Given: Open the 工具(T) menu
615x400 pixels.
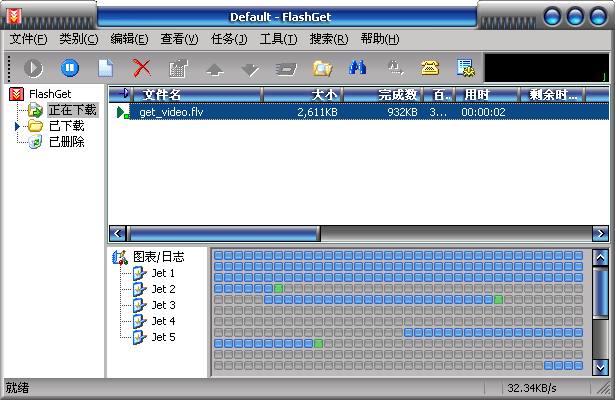Looking at the screenshot, I should (278, 39).
